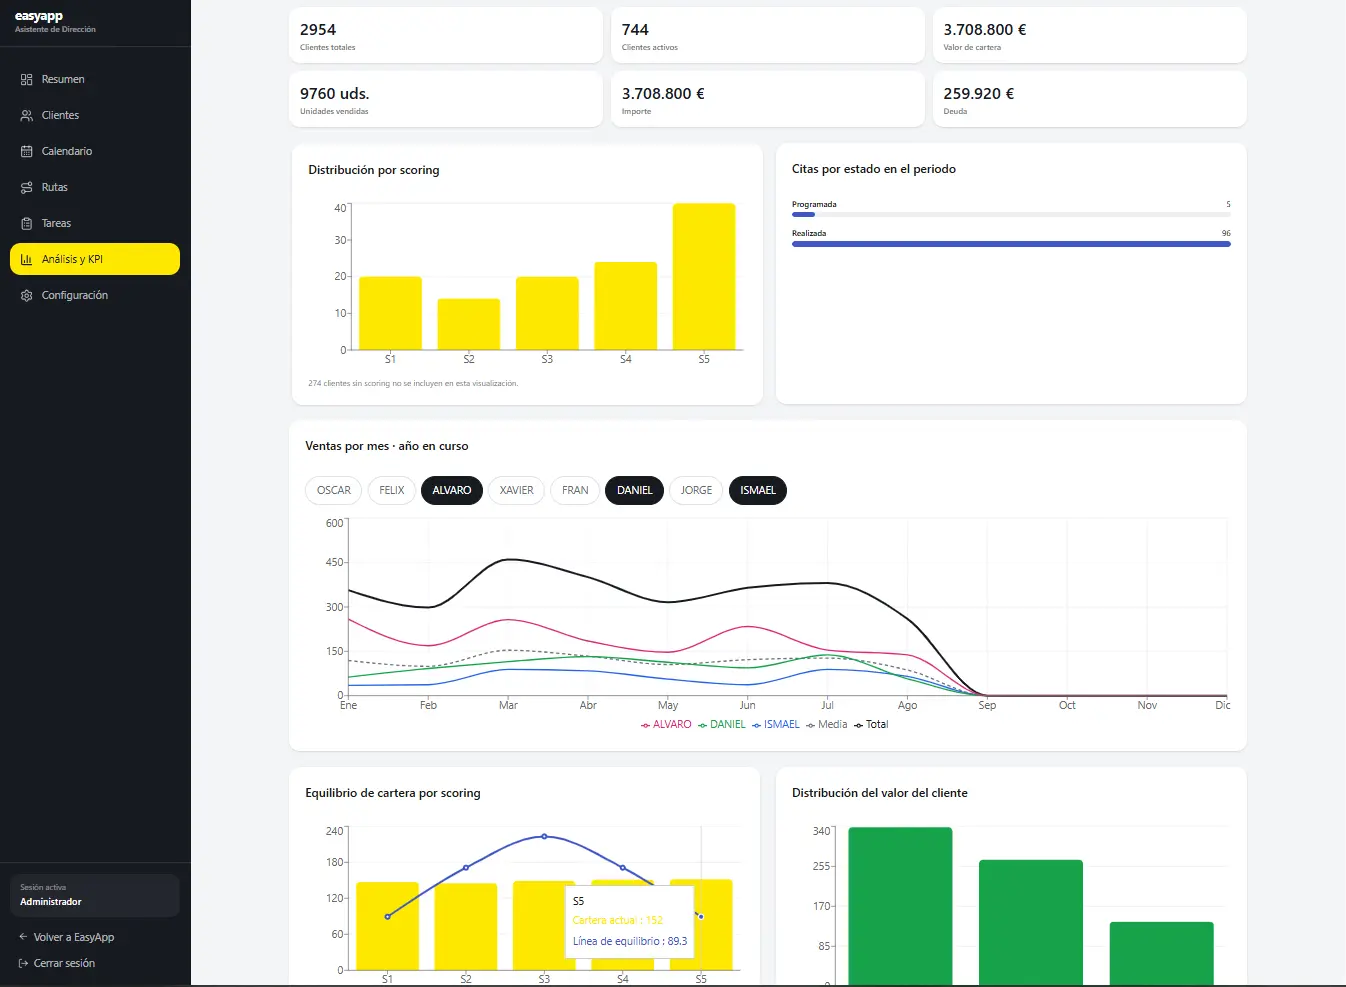
Task: Click the Tareas clipboard icon
Action: pos(27,223)
